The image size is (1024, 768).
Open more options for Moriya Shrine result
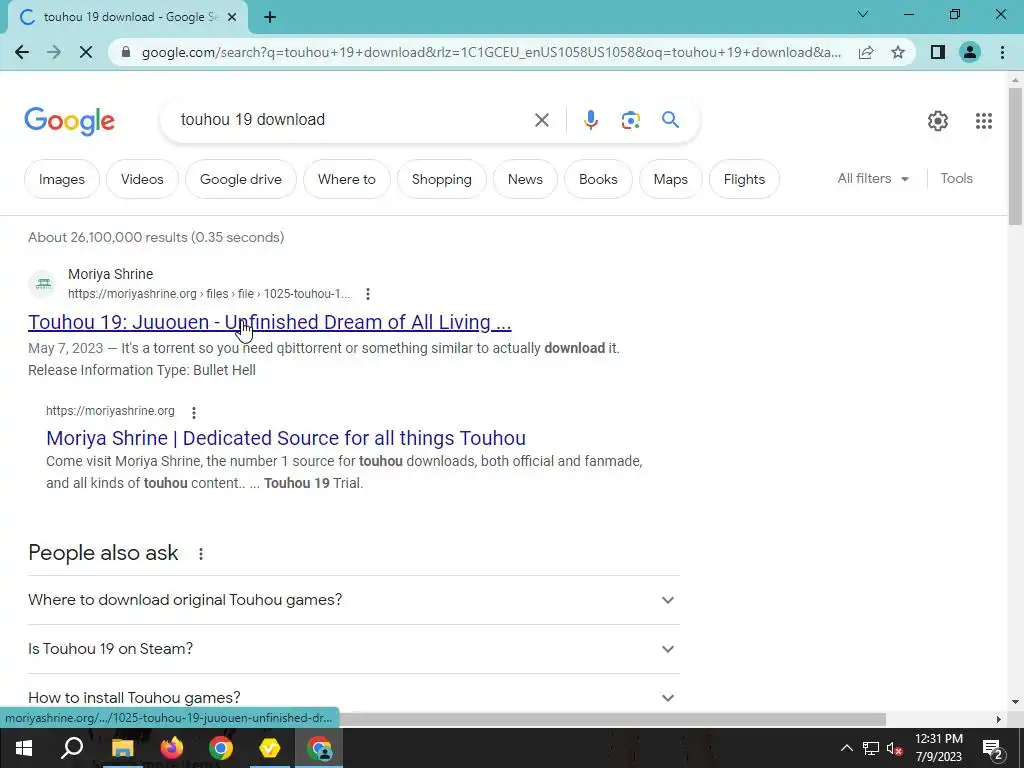[x=368, y=294]
